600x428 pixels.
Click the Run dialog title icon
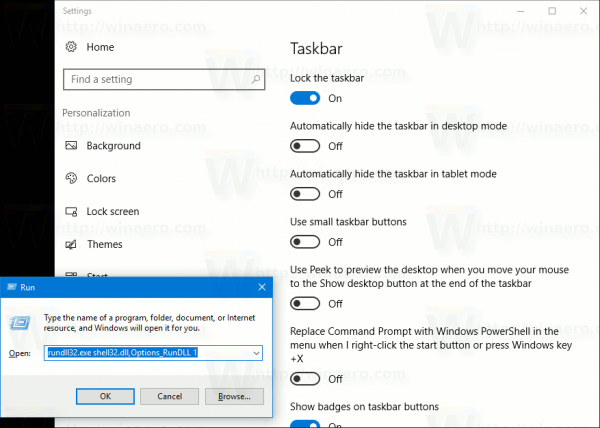[12, 287]
